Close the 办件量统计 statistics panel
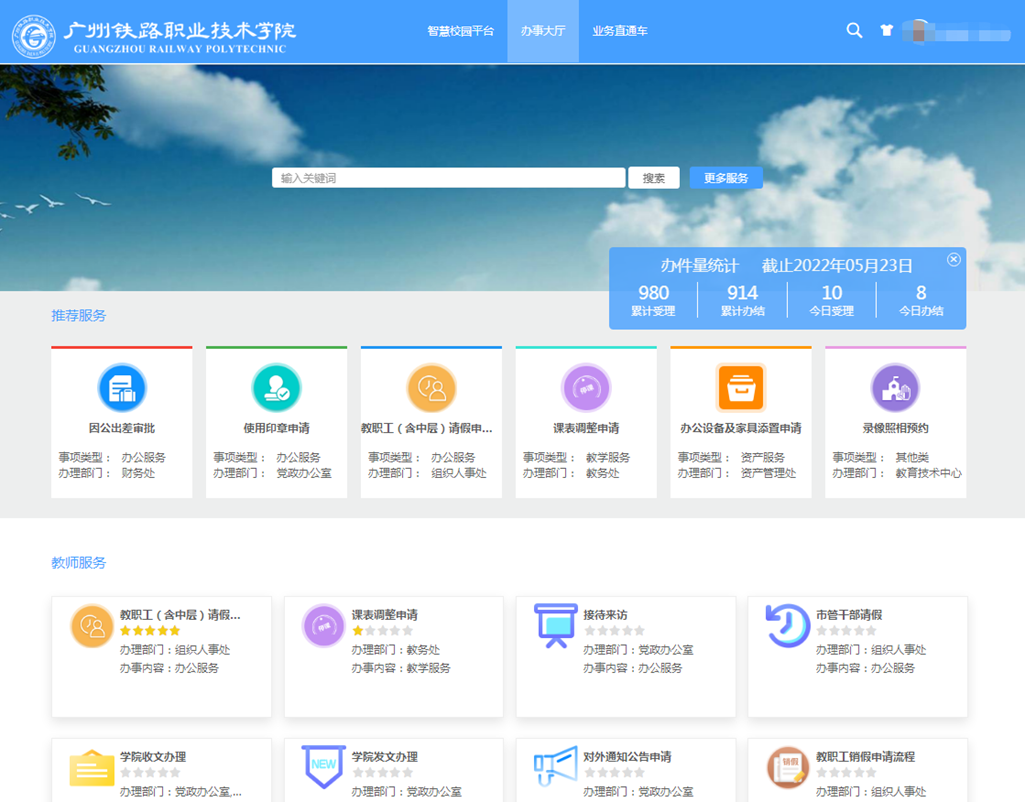1025x802 pixels. click(953, 260)
